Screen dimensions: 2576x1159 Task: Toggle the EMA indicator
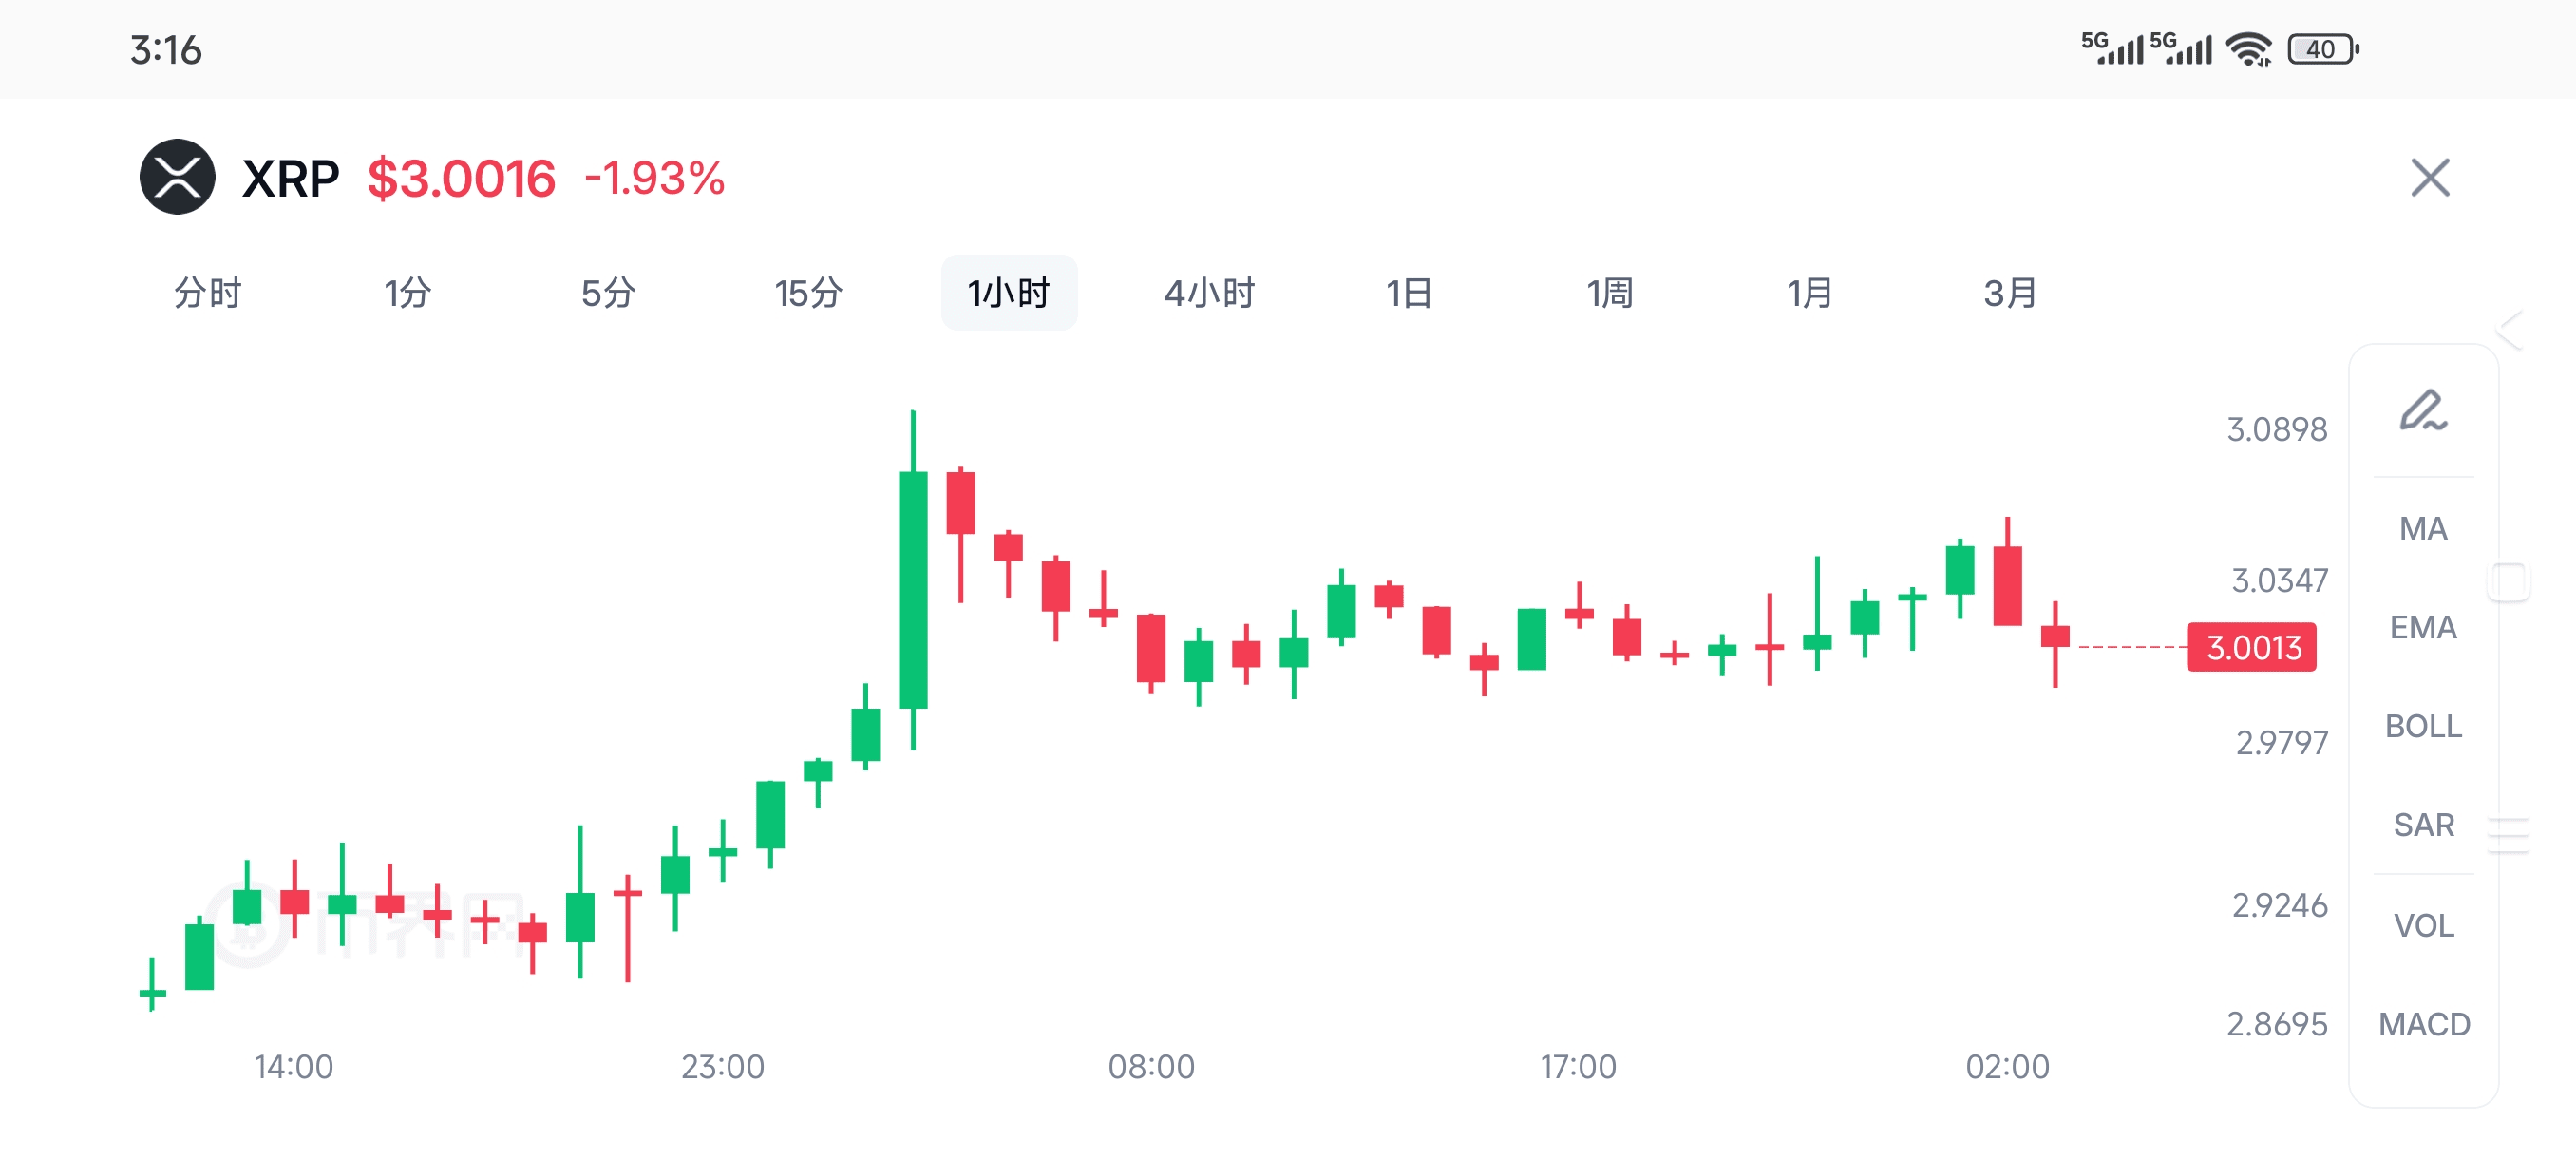tap(2423, 627)
